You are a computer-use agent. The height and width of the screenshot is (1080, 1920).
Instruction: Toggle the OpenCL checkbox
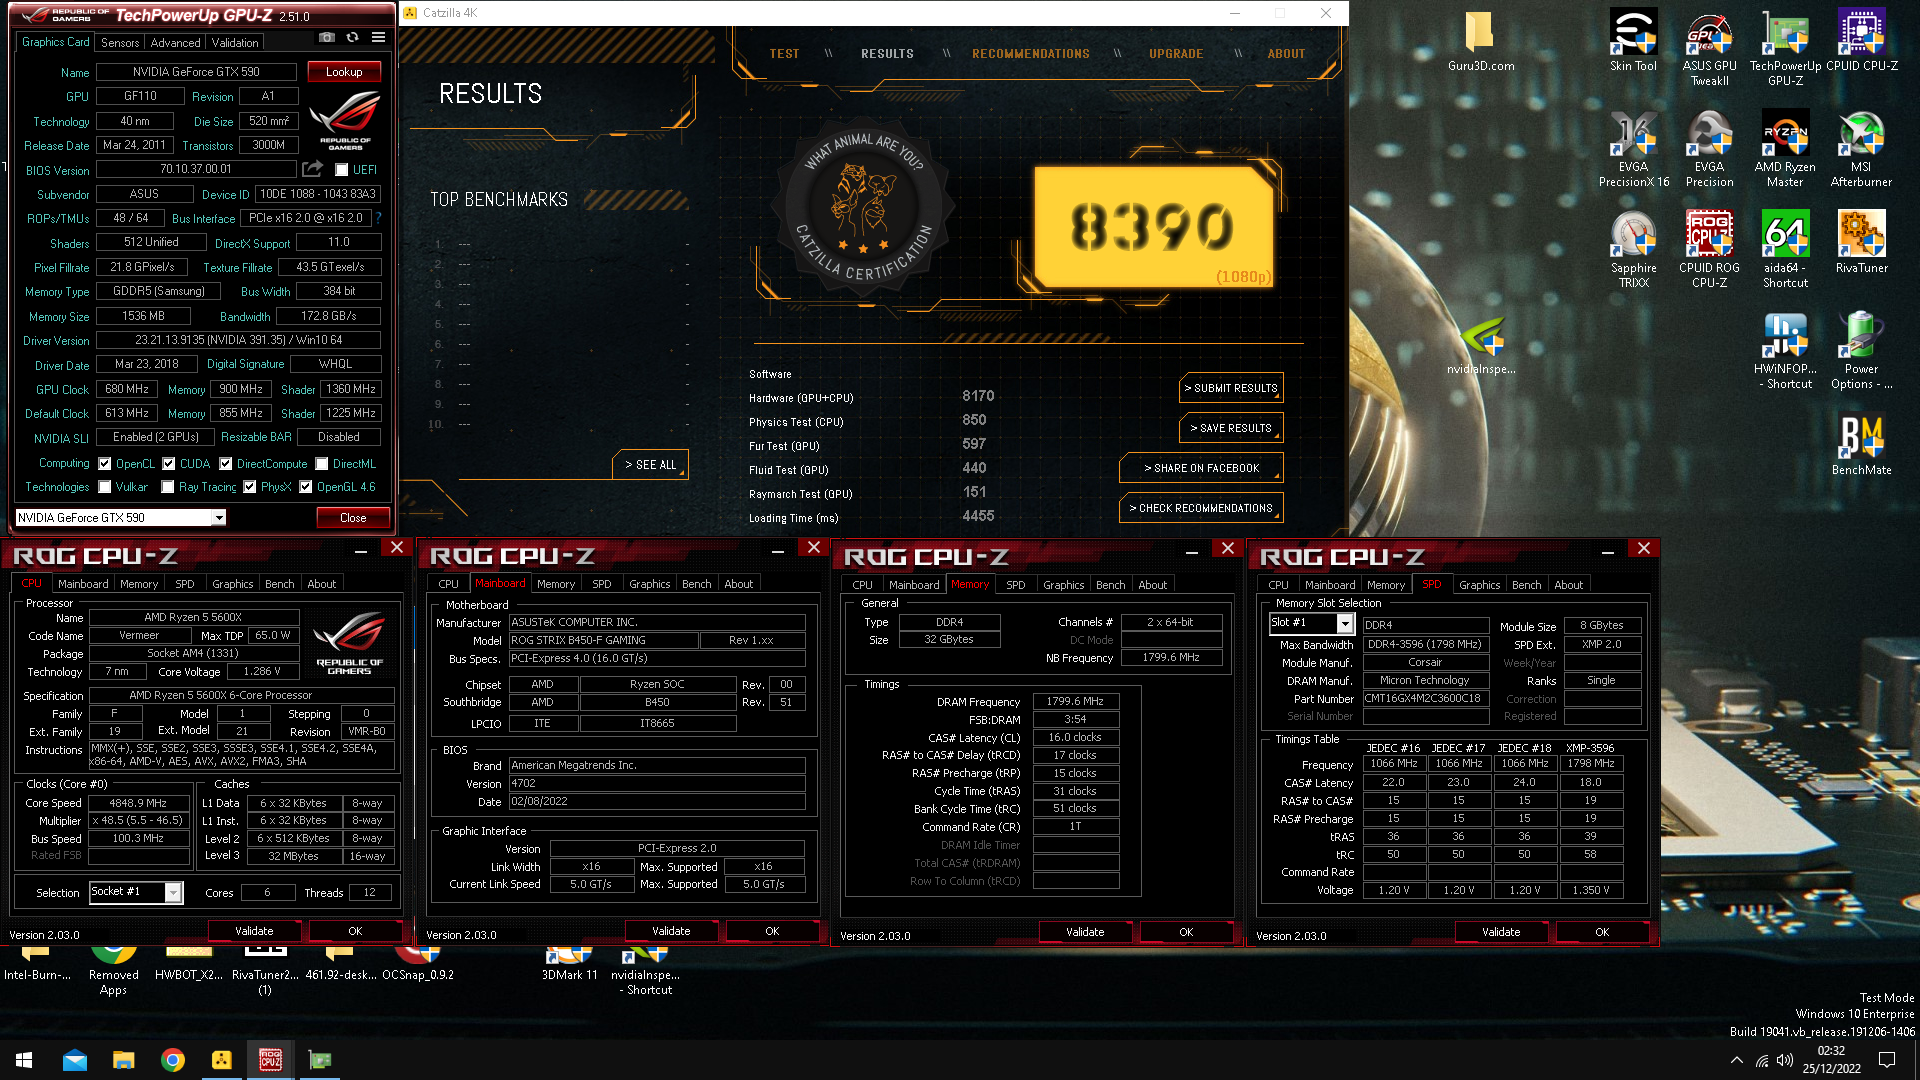[105, 464]
